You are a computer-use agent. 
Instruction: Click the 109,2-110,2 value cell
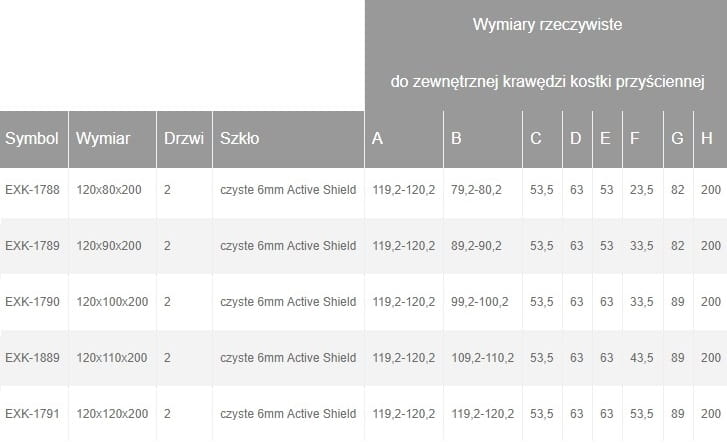pos(482,357)
